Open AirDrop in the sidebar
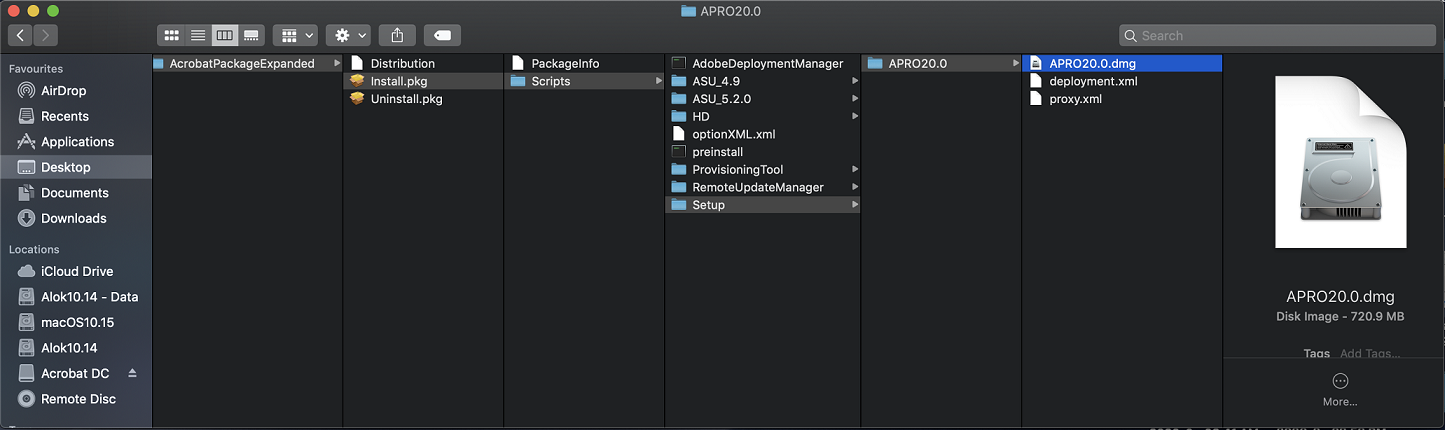 tap(76, 91)
